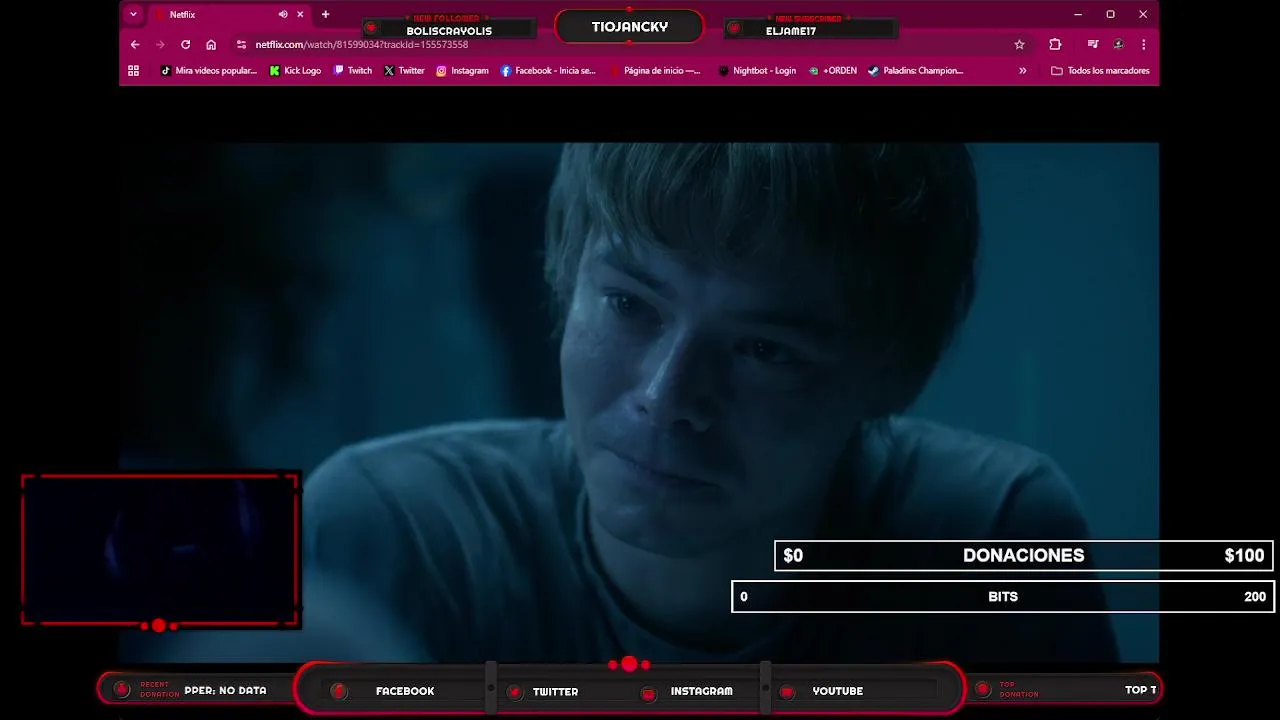Image resolution: width=1280 pixels, height=720 pixels.
Task: Open the Twitter bookmark
Action: pyautogui.click(x=404, y=70)
